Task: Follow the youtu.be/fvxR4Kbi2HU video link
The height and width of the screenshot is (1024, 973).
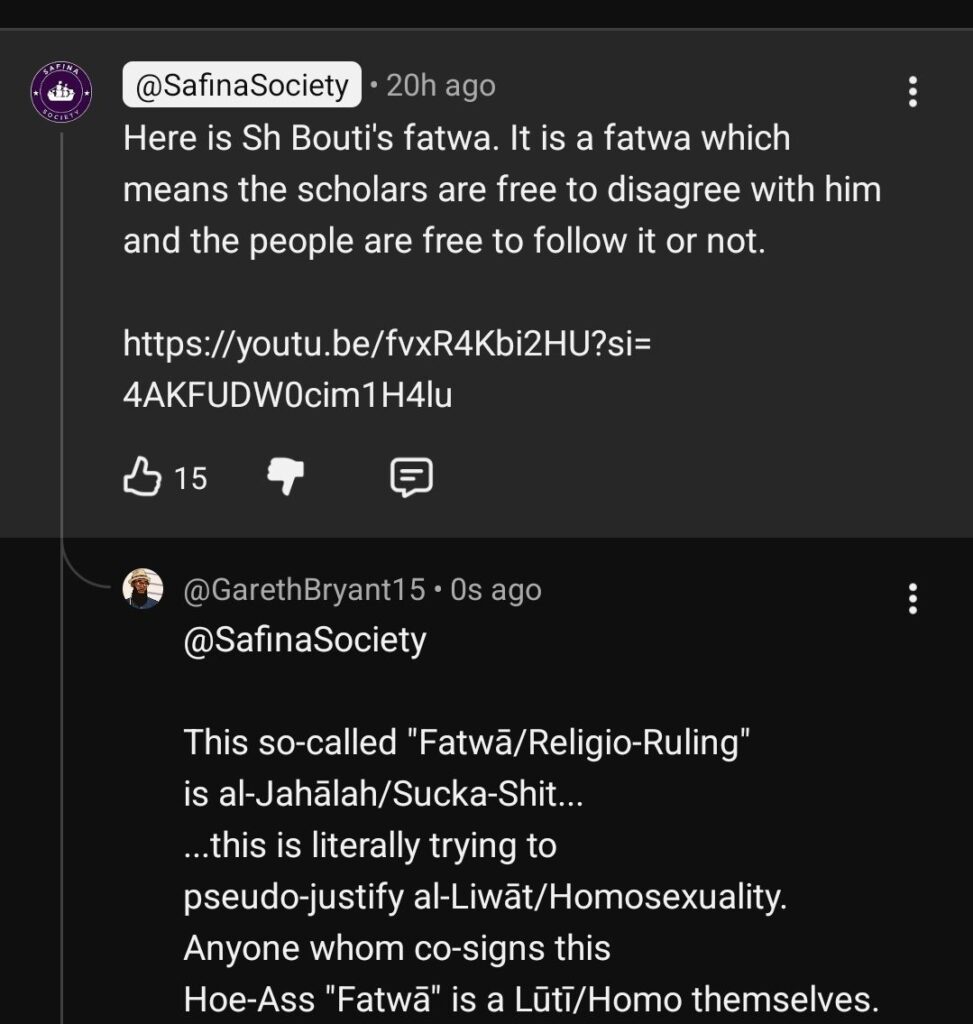Action: click(x=387, y=369)
